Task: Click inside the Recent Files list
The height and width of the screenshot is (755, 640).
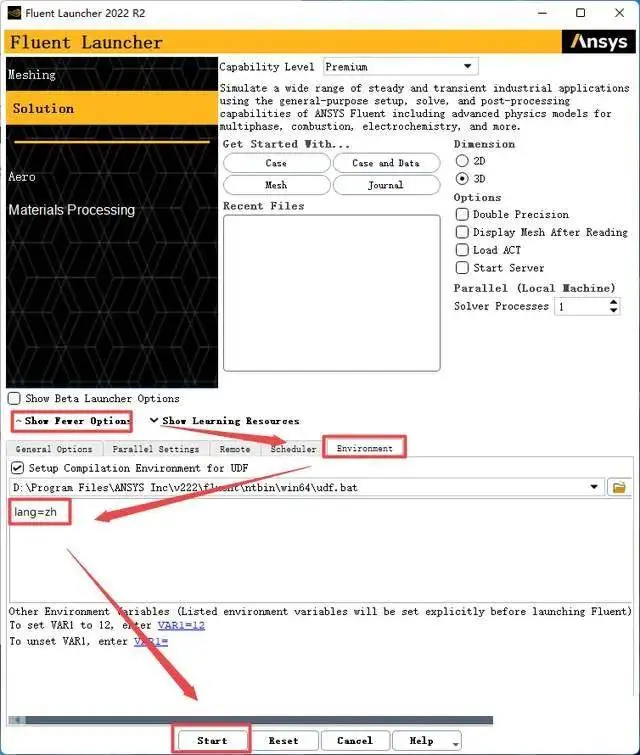Action: pos(331,293)
